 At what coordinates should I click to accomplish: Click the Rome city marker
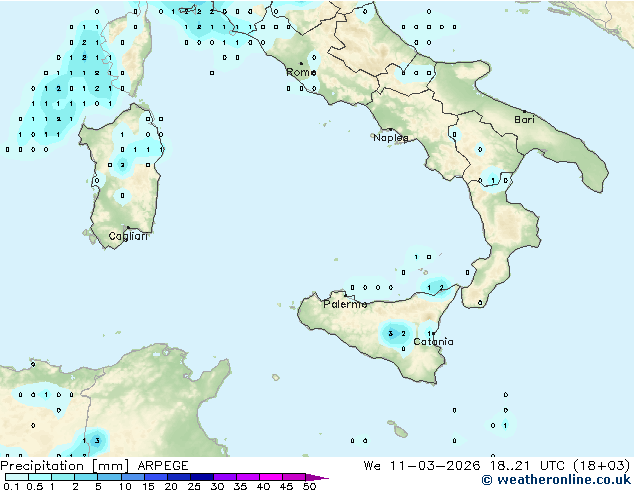click(300, 64)
